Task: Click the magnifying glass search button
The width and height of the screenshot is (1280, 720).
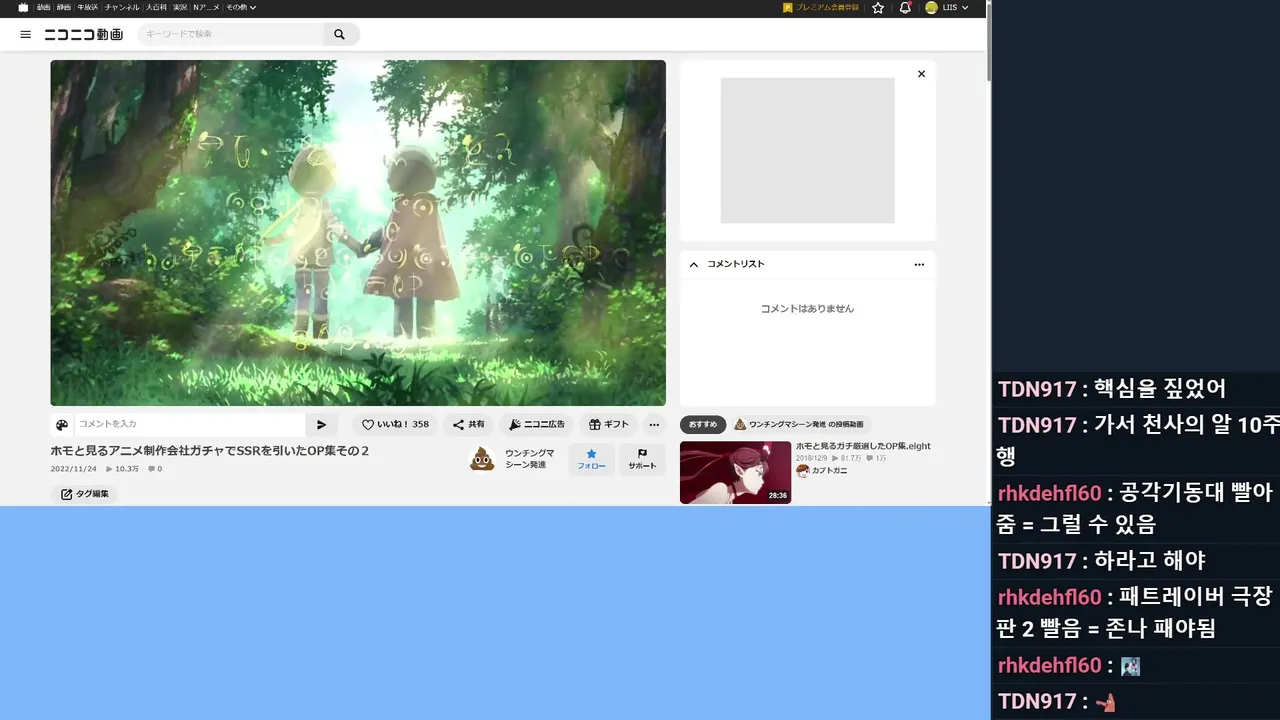Action: click(x=340, y=34)
